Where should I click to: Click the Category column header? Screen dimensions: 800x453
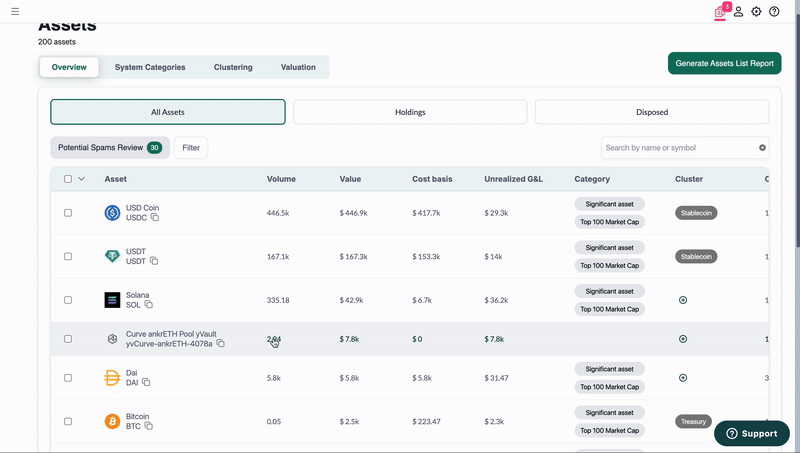592,179
